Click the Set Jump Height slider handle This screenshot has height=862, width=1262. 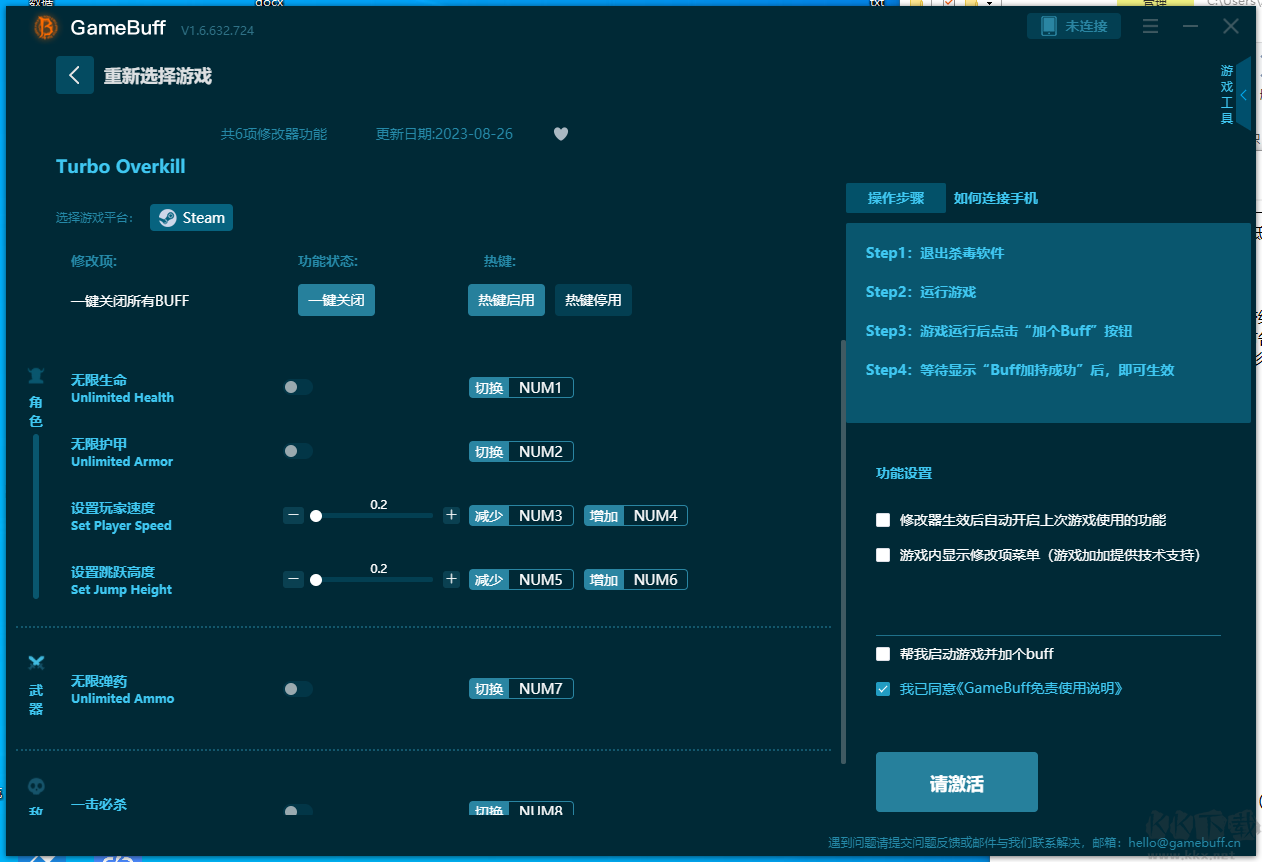point(316,580)
